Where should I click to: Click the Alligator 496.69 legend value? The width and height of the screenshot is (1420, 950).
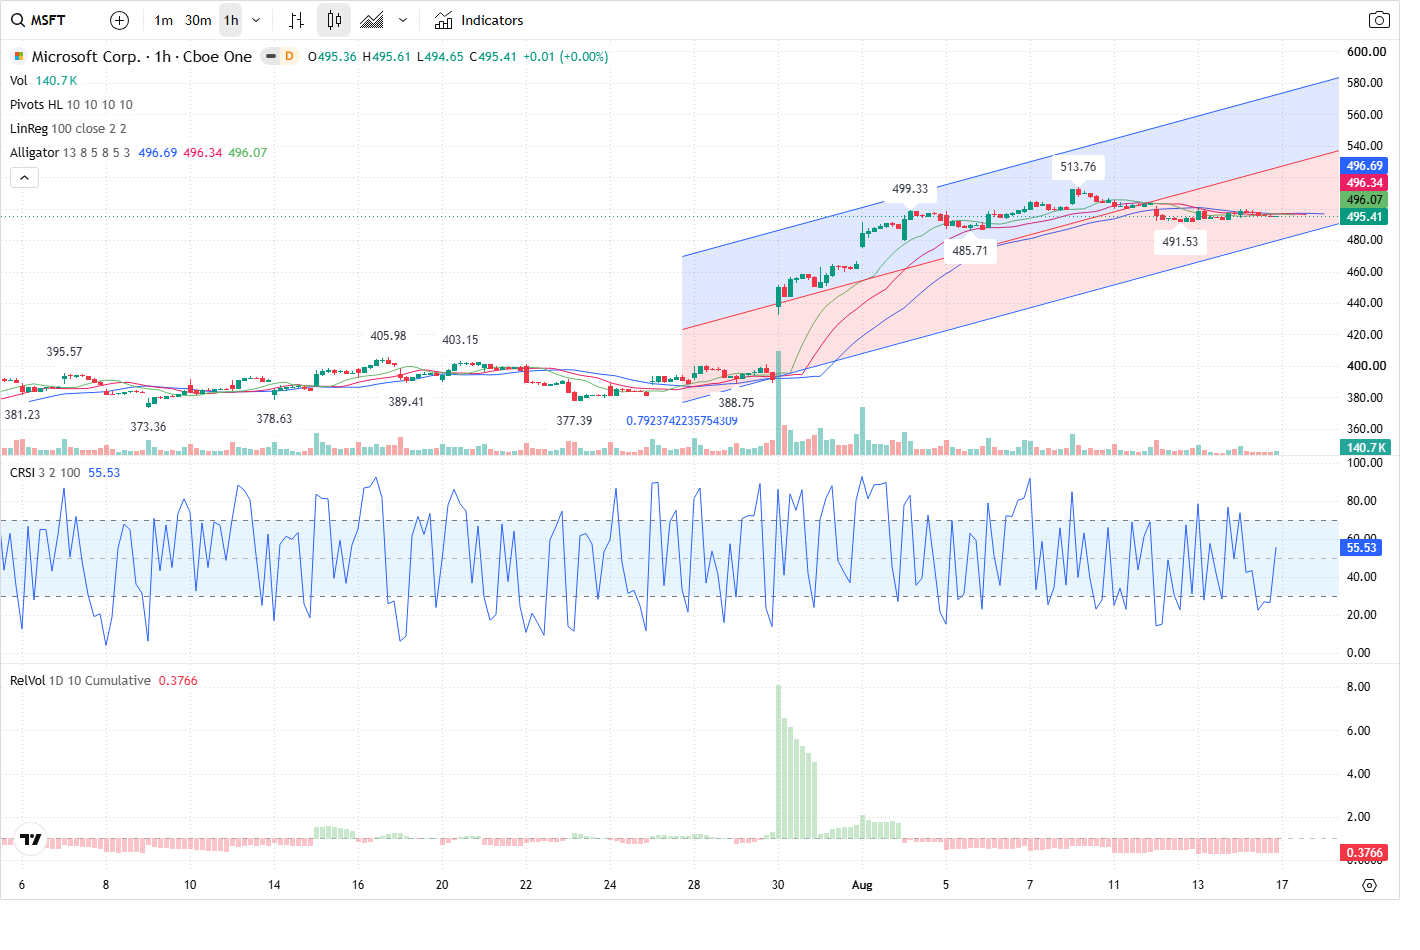(x=157, y=153)
